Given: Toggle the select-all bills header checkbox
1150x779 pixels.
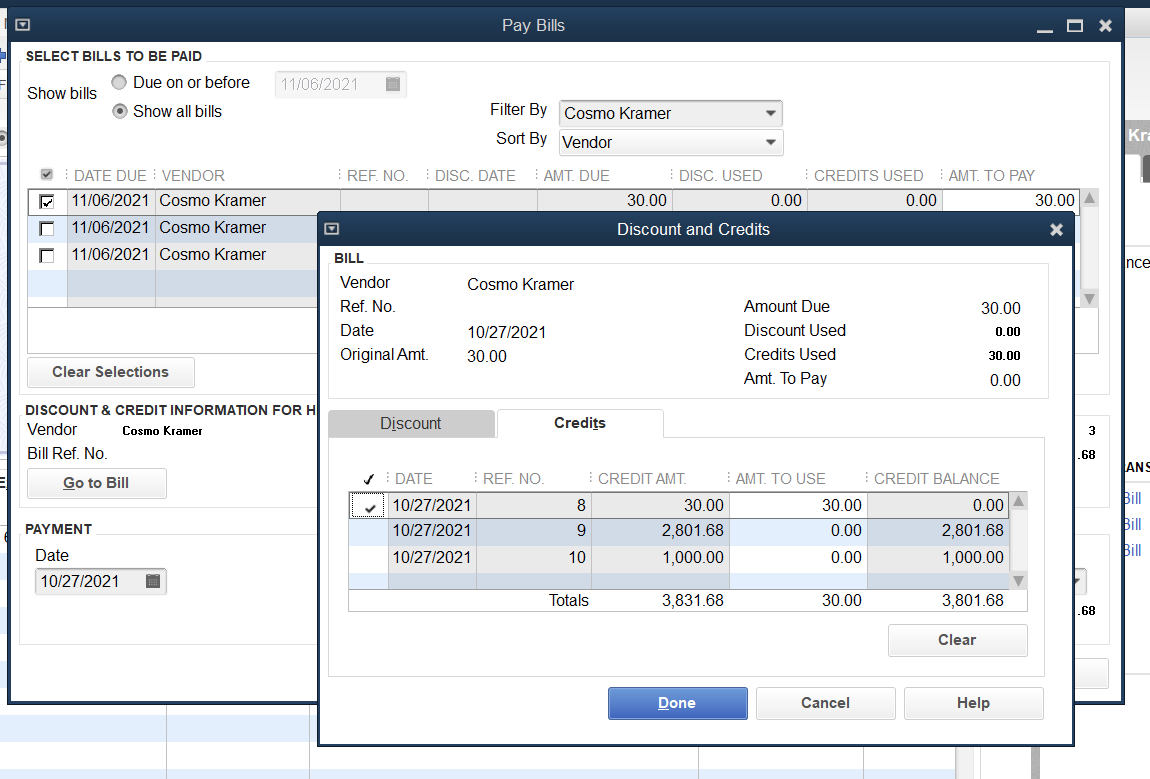Looking at the screenshot, I should click(x=46, y=175).
